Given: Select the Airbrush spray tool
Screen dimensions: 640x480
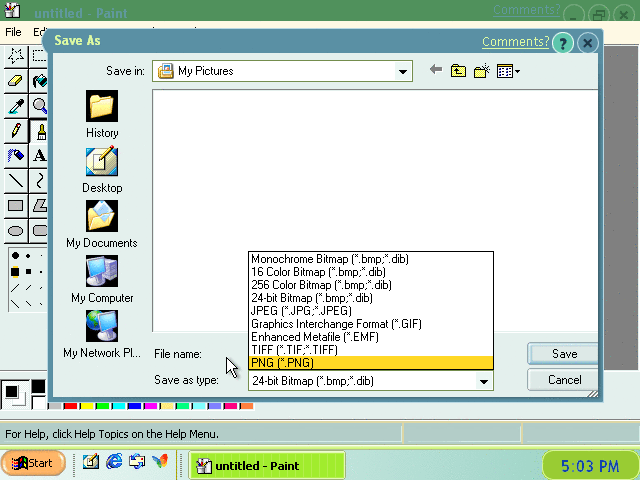Looking at the screenshot, I should point(16,156).
